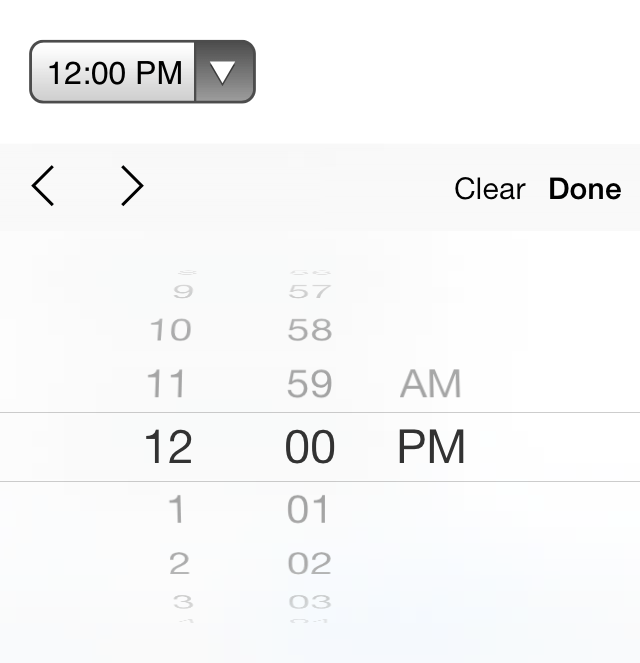The width and height of the screenshot is (640, 663).
Task: Pick minute 59 in the wheel
Action: (x=309, y=384)
